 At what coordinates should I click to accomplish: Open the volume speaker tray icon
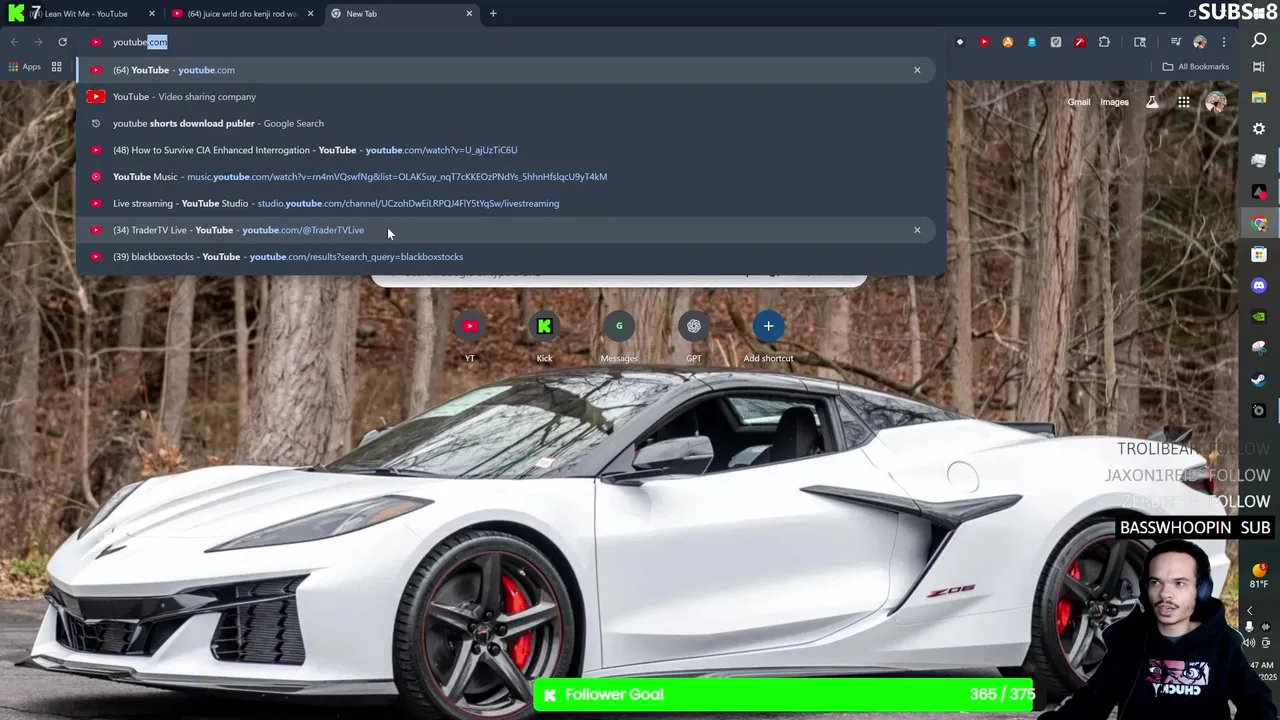(1249, 642)
